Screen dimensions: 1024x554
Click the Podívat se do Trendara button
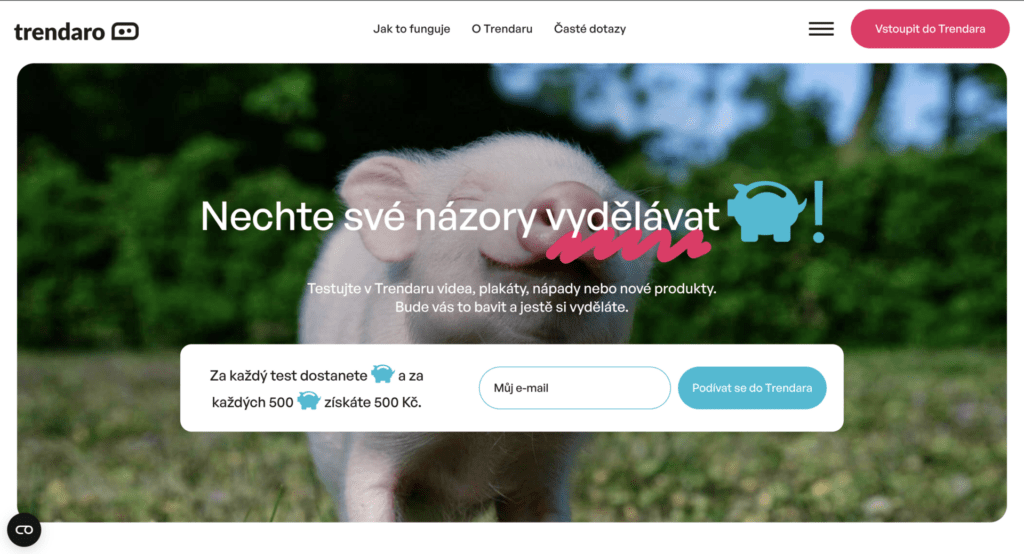point(752,388)
